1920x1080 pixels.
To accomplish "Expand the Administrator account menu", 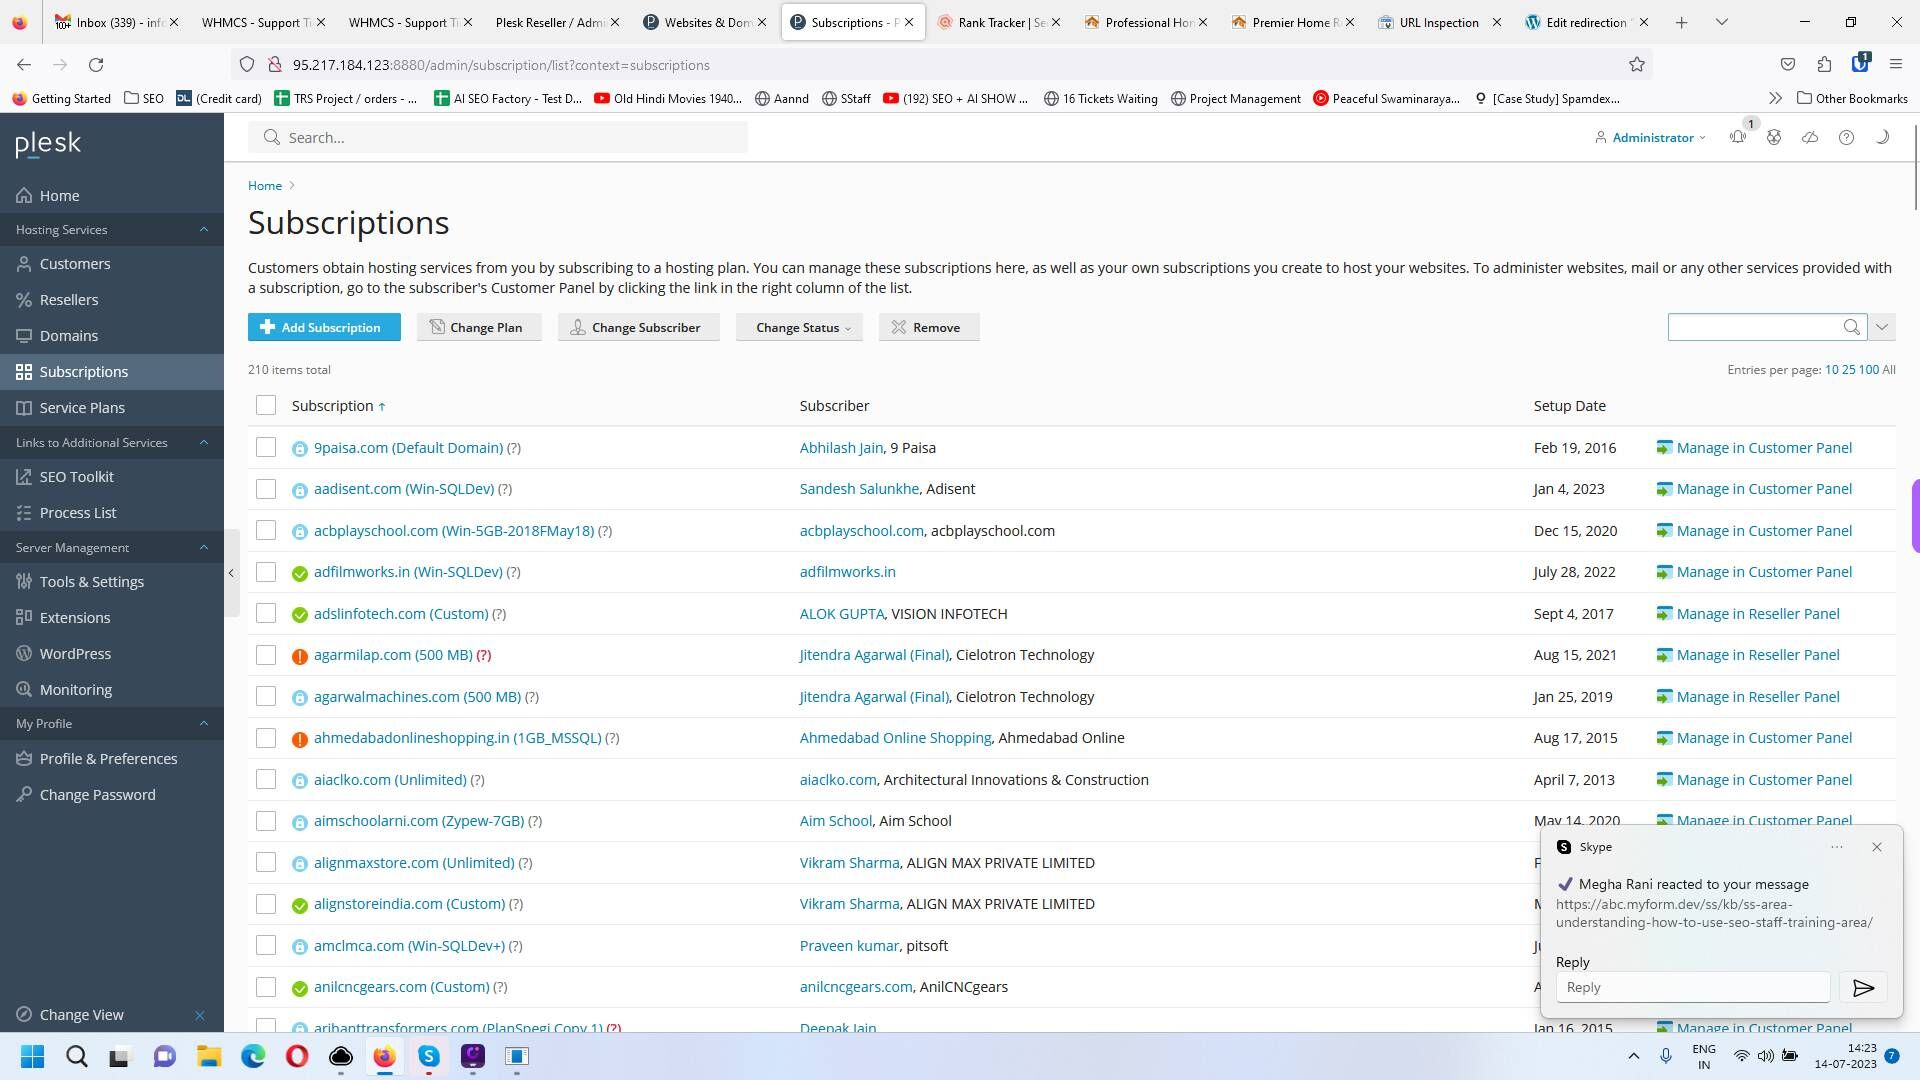I will [1651, 137].
